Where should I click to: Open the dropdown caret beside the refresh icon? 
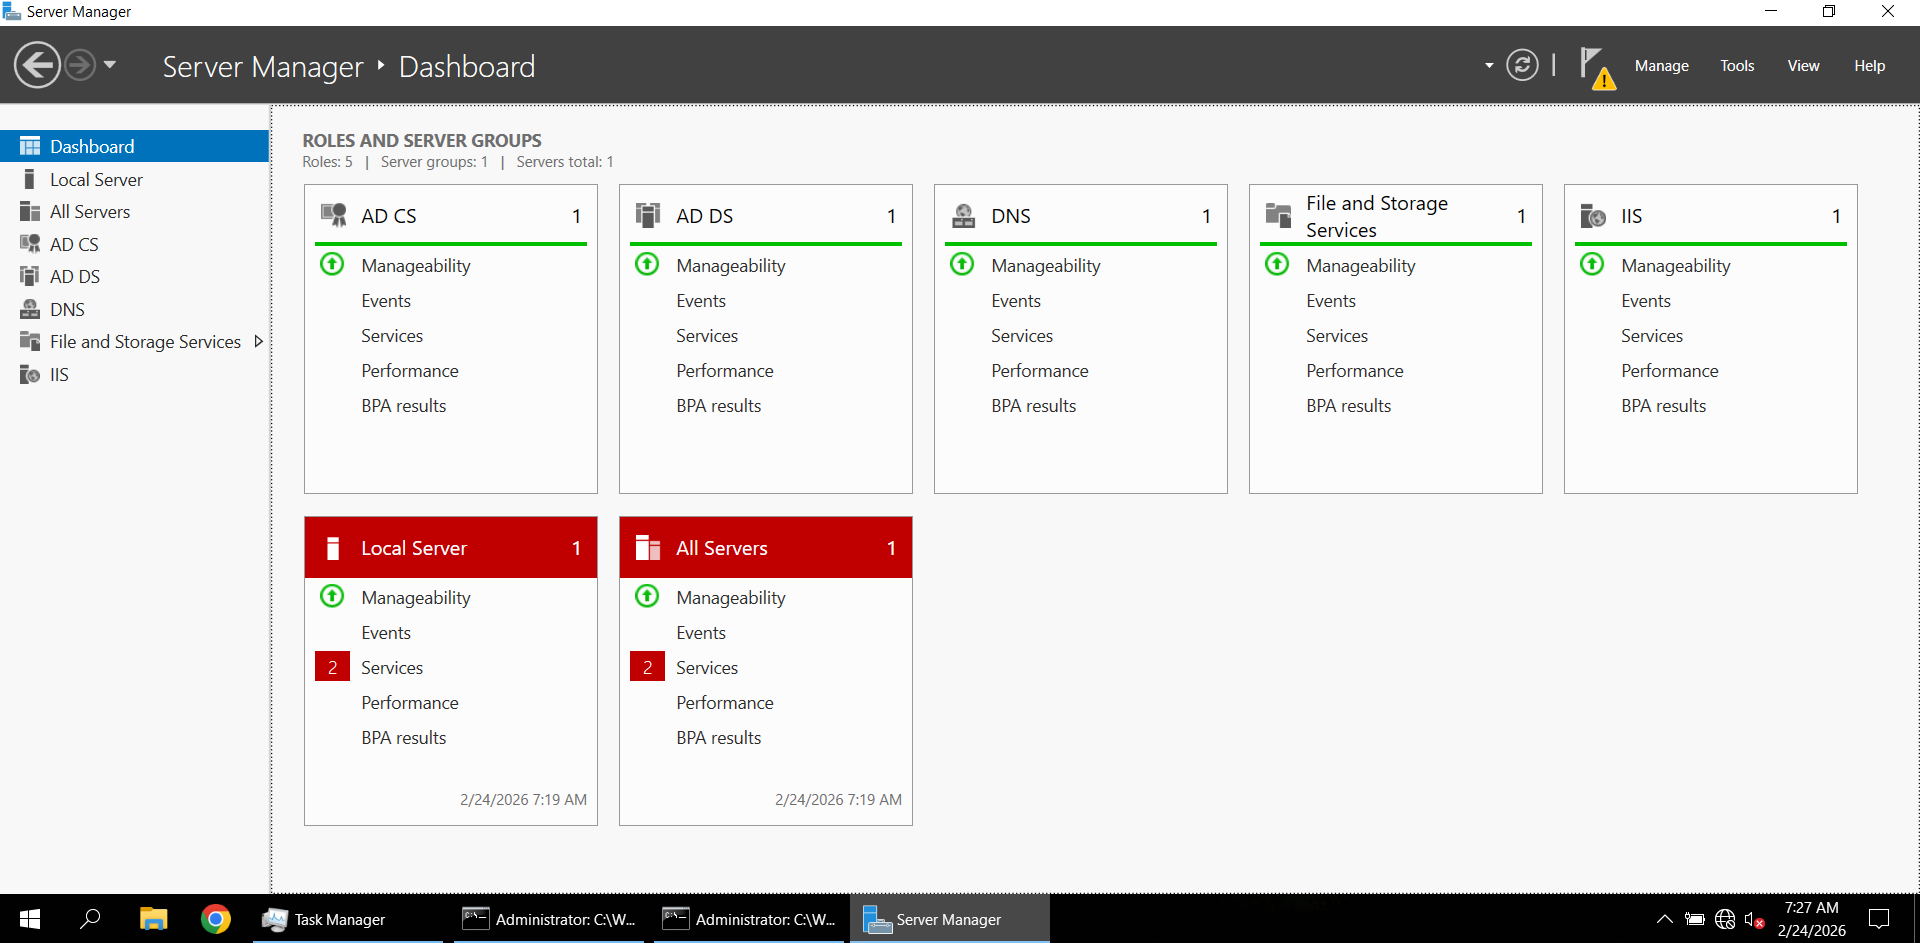[x=1489, y=65]
